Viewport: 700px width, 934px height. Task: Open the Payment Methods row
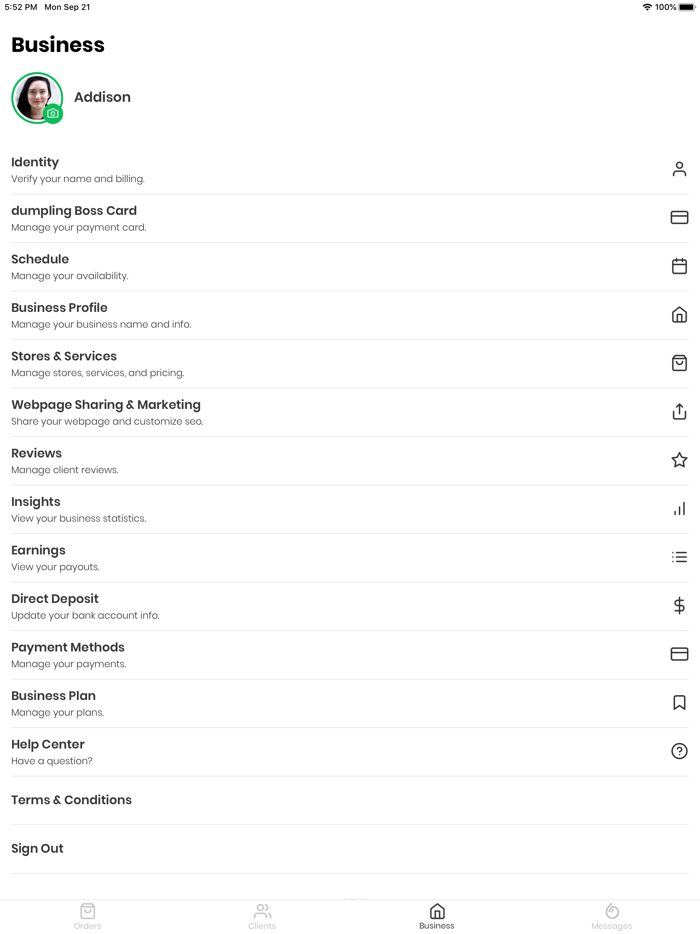(68, 654)
